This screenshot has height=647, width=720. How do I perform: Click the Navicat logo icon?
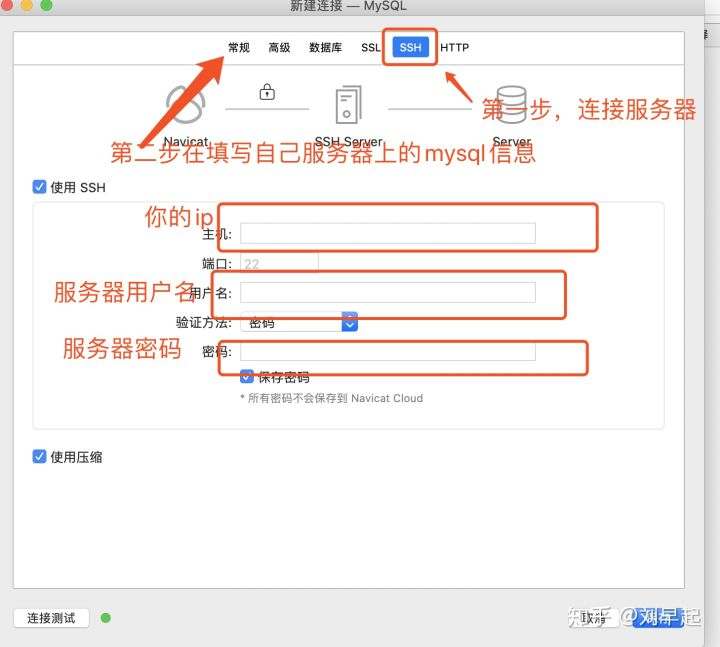pos(186,105)
